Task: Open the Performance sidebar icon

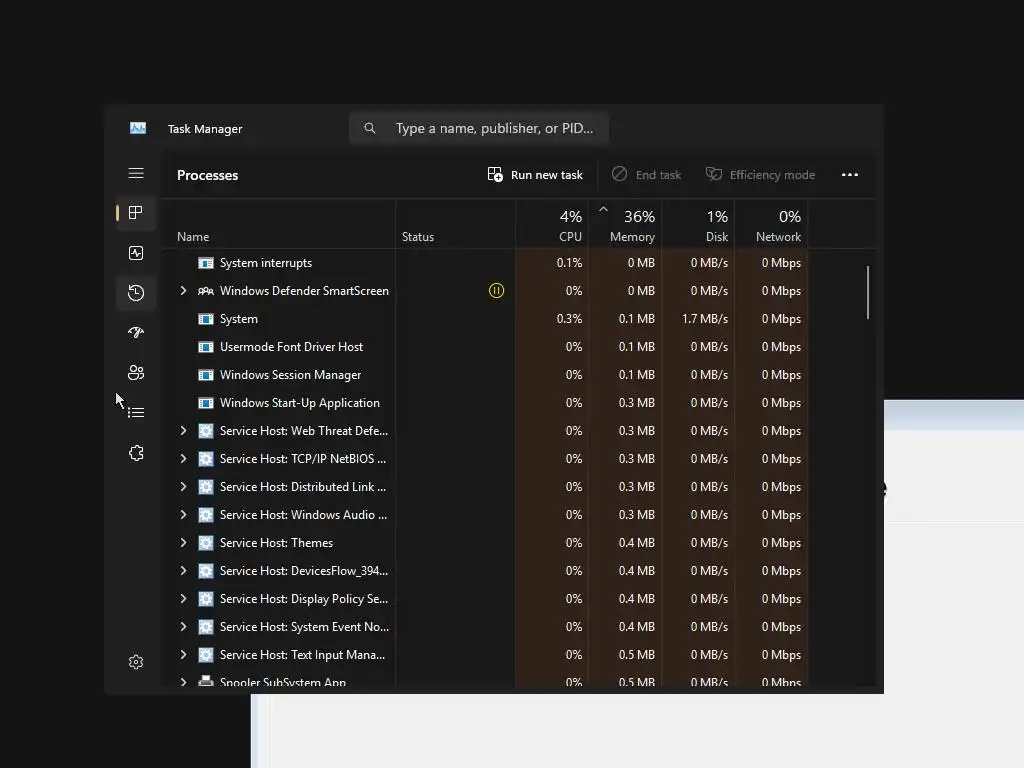Action: pyautogui.click(x=136, y=253)
